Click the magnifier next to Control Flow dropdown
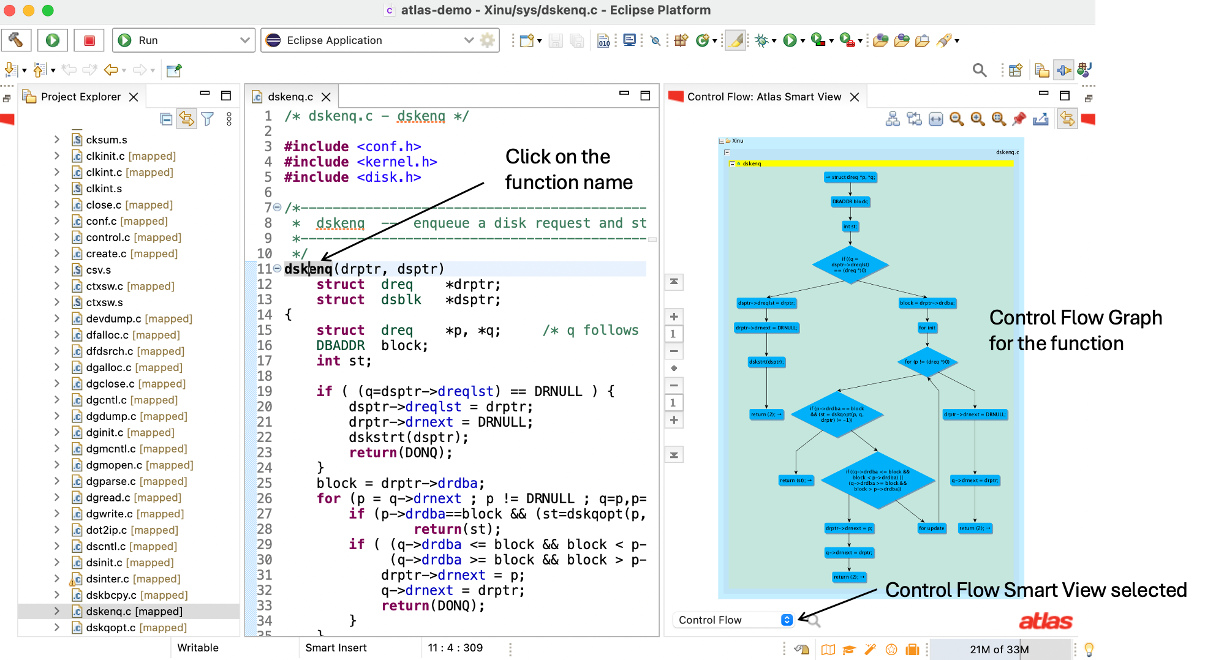The width and height of the screenshot is (1224, 660). click(x=813, y=621)
